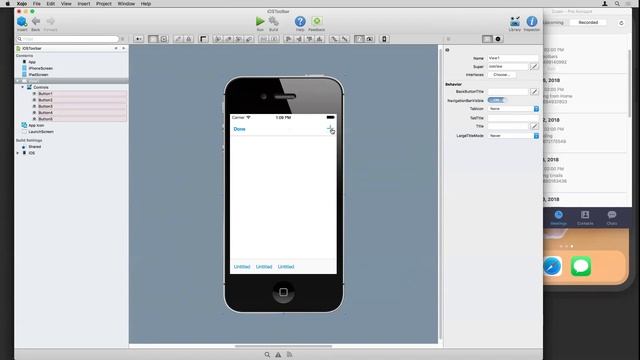Click the first Untitled toolbar button on iPhone
This screenshot has width=640, height=360.
coord(242,267)
